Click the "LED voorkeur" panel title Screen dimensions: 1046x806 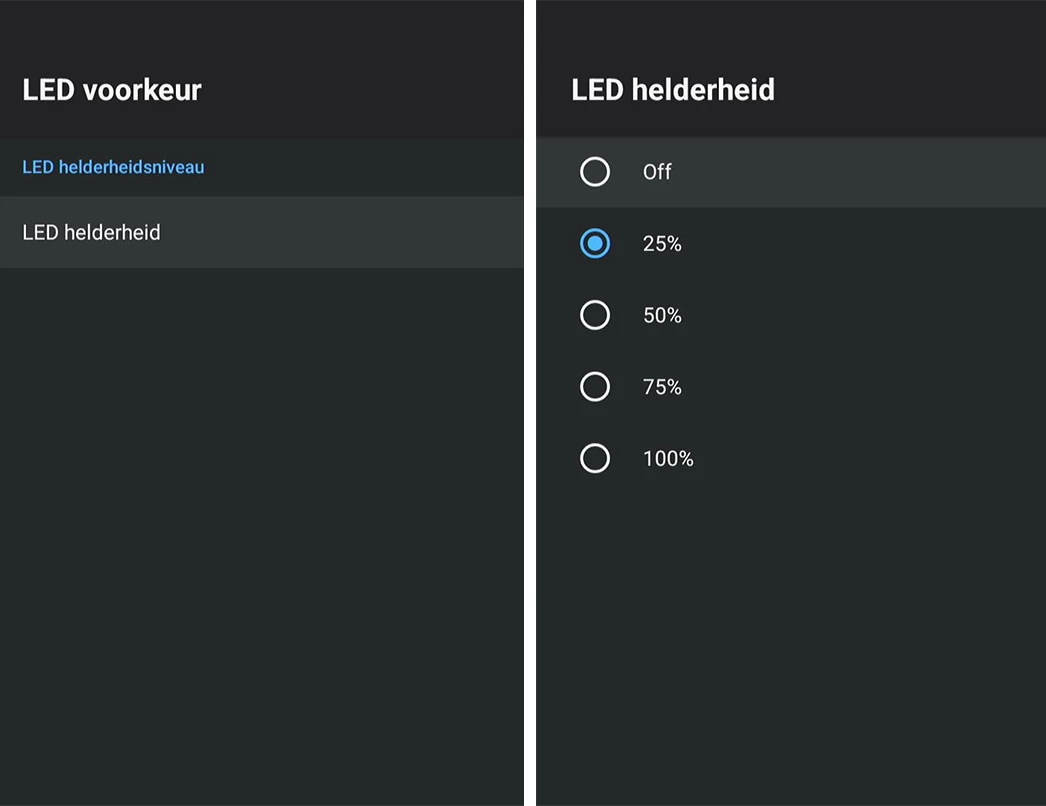[112, 90]
